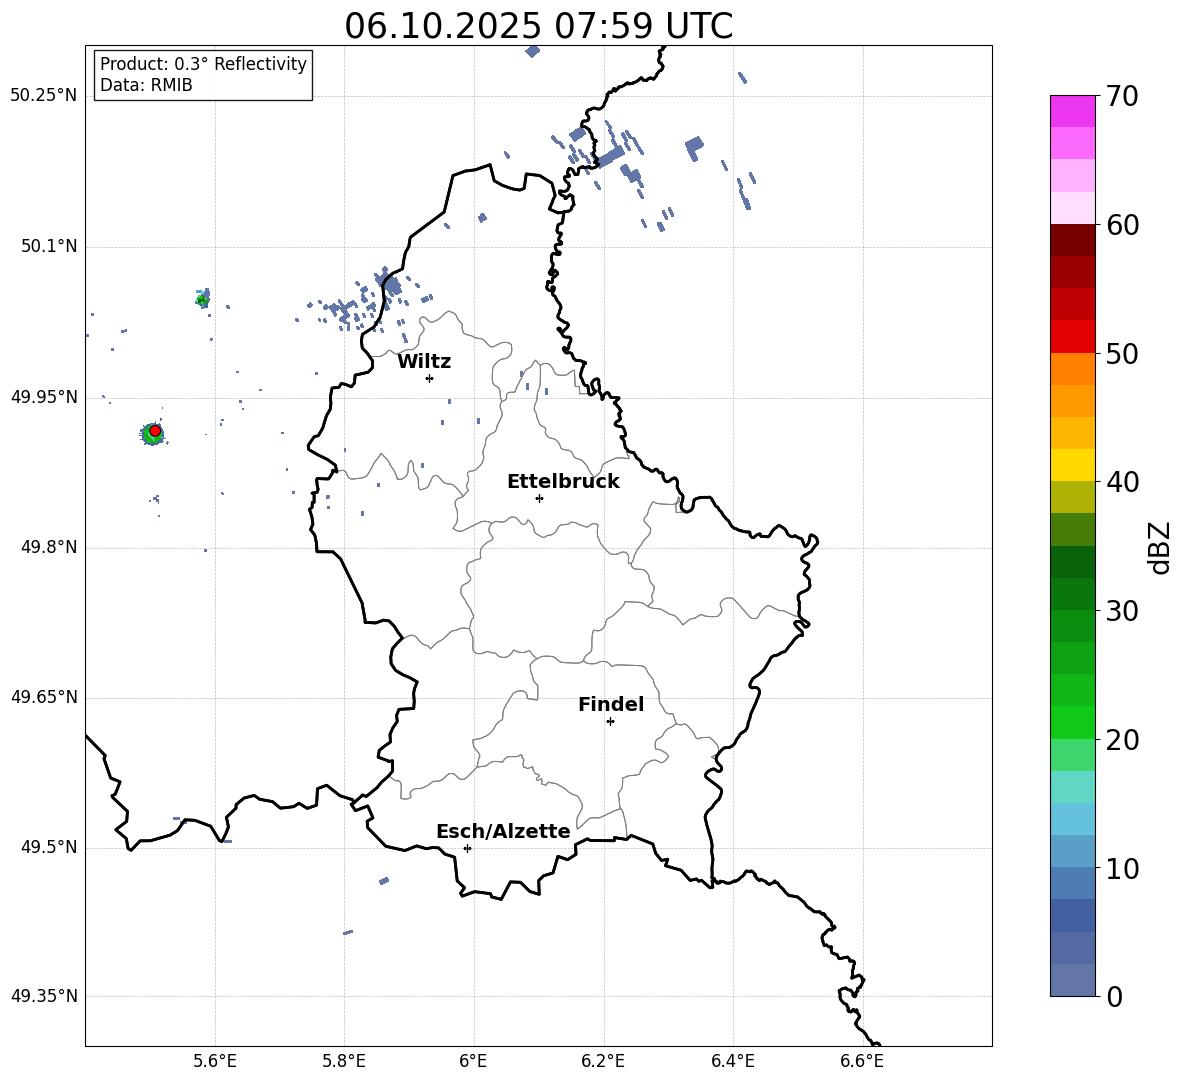Click the Findel city label
Image resolution: width=1184 pixels, height=1081 pixels.
pyautogui.click(x=611, y=704)
